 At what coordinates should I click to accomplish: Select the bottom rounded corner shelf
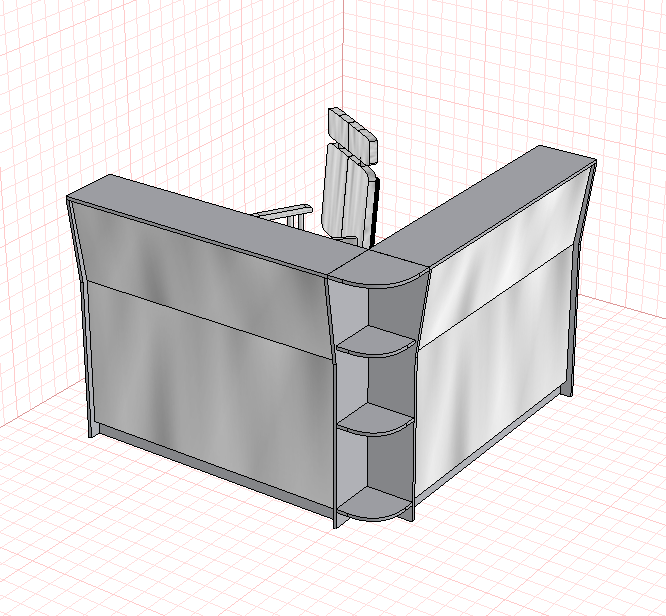click(x=375, y=505)
